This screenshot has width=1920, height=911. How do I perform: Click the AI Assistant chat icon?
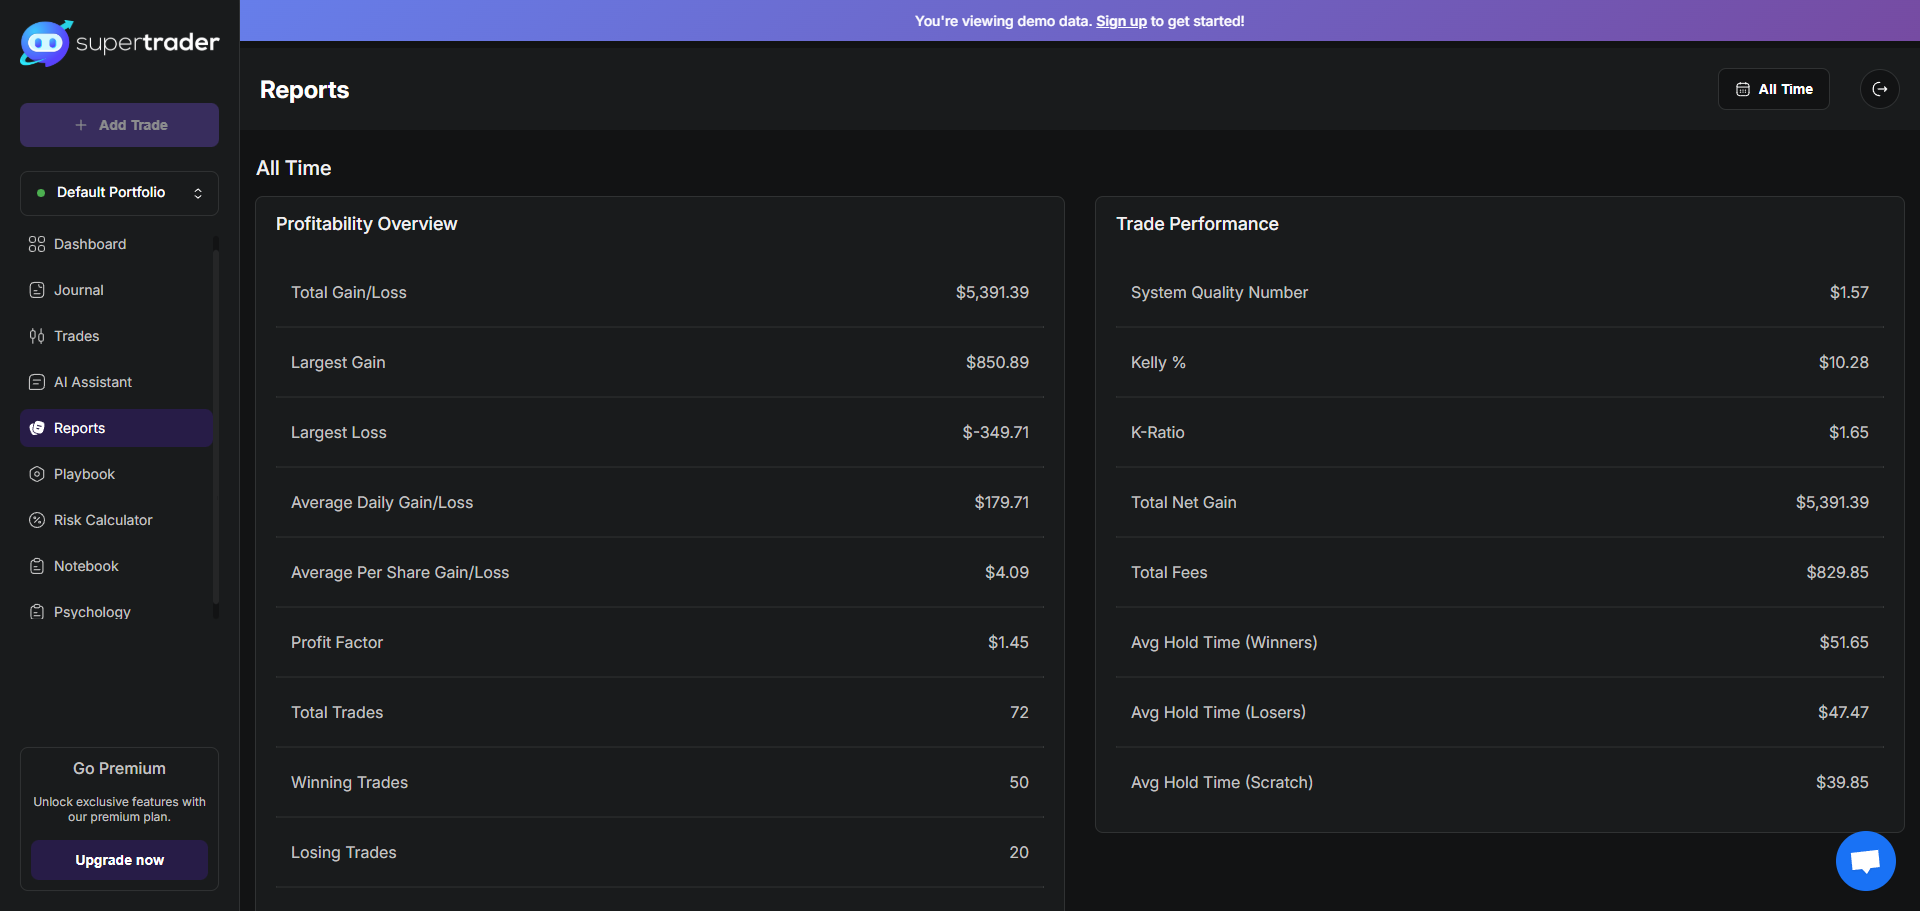(37, 382)
